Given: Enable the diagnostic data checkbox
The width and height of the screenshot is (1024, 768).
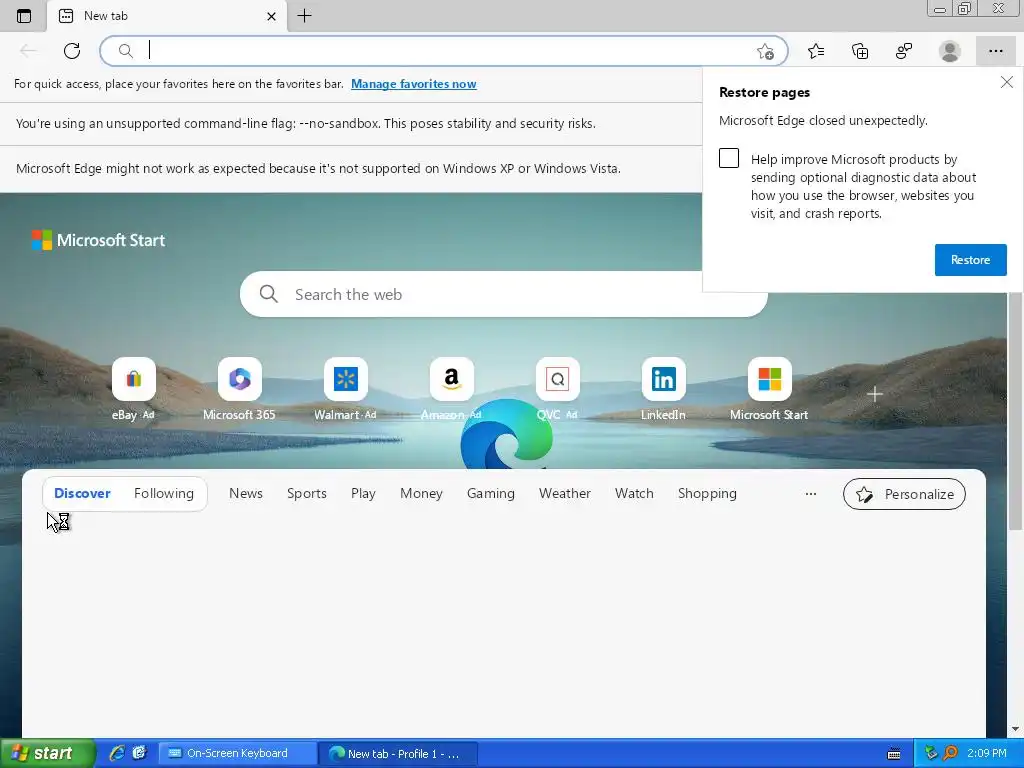Looking at the screenshot, I should (x=729, y=159).
